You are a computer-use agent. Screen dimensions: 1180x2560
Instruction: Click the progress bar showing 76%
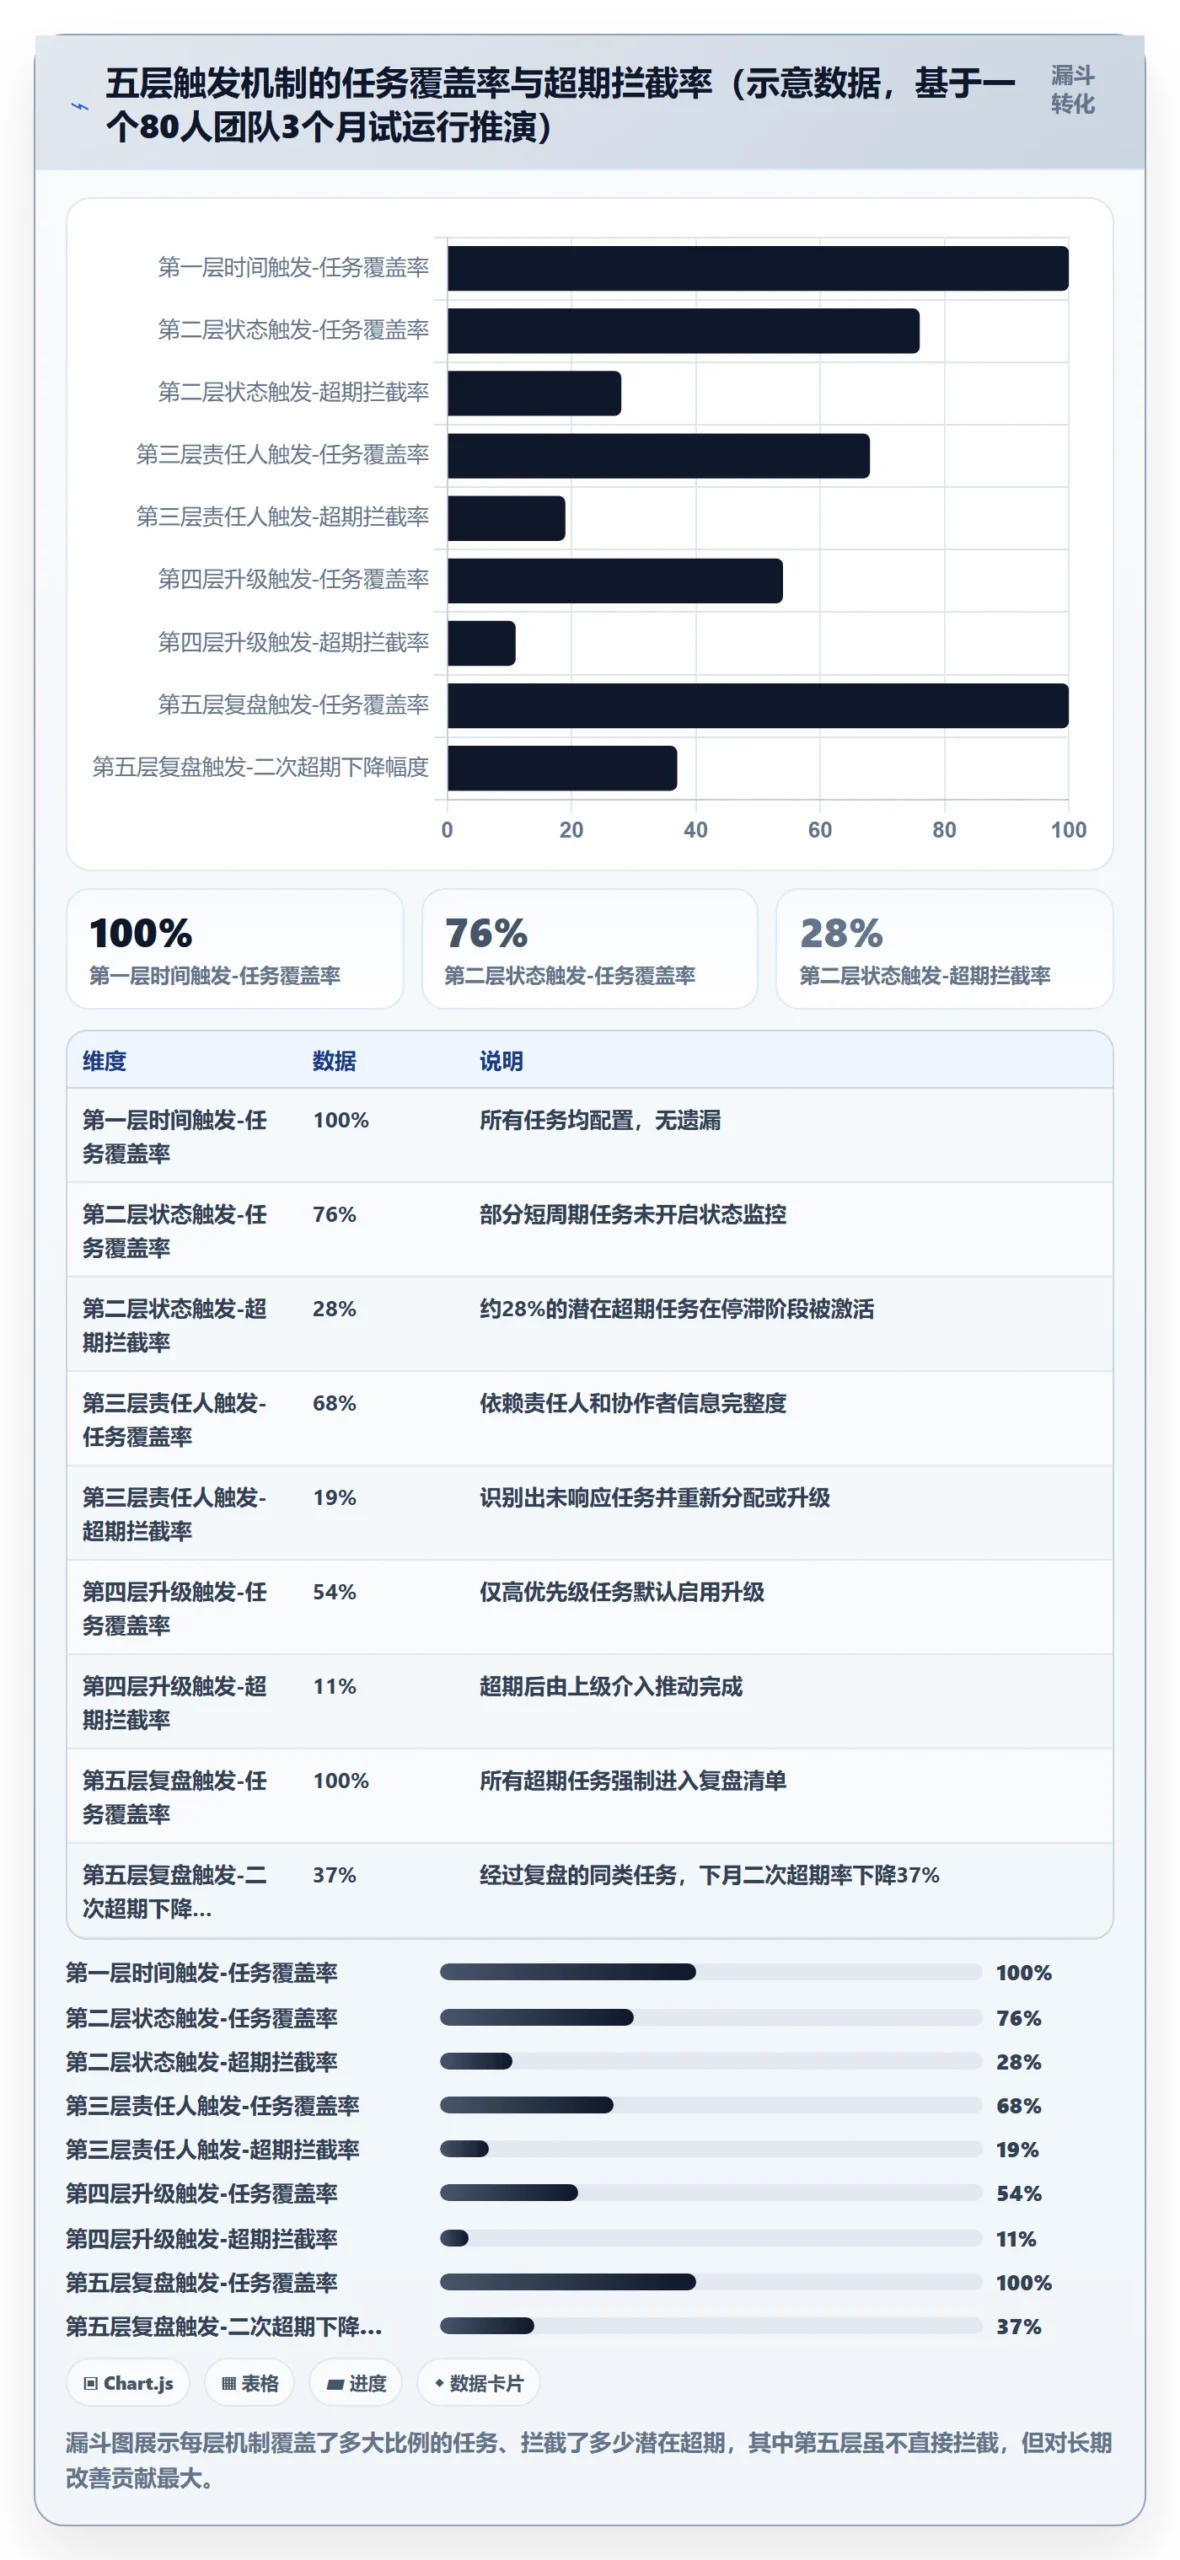coord(711,2017)
